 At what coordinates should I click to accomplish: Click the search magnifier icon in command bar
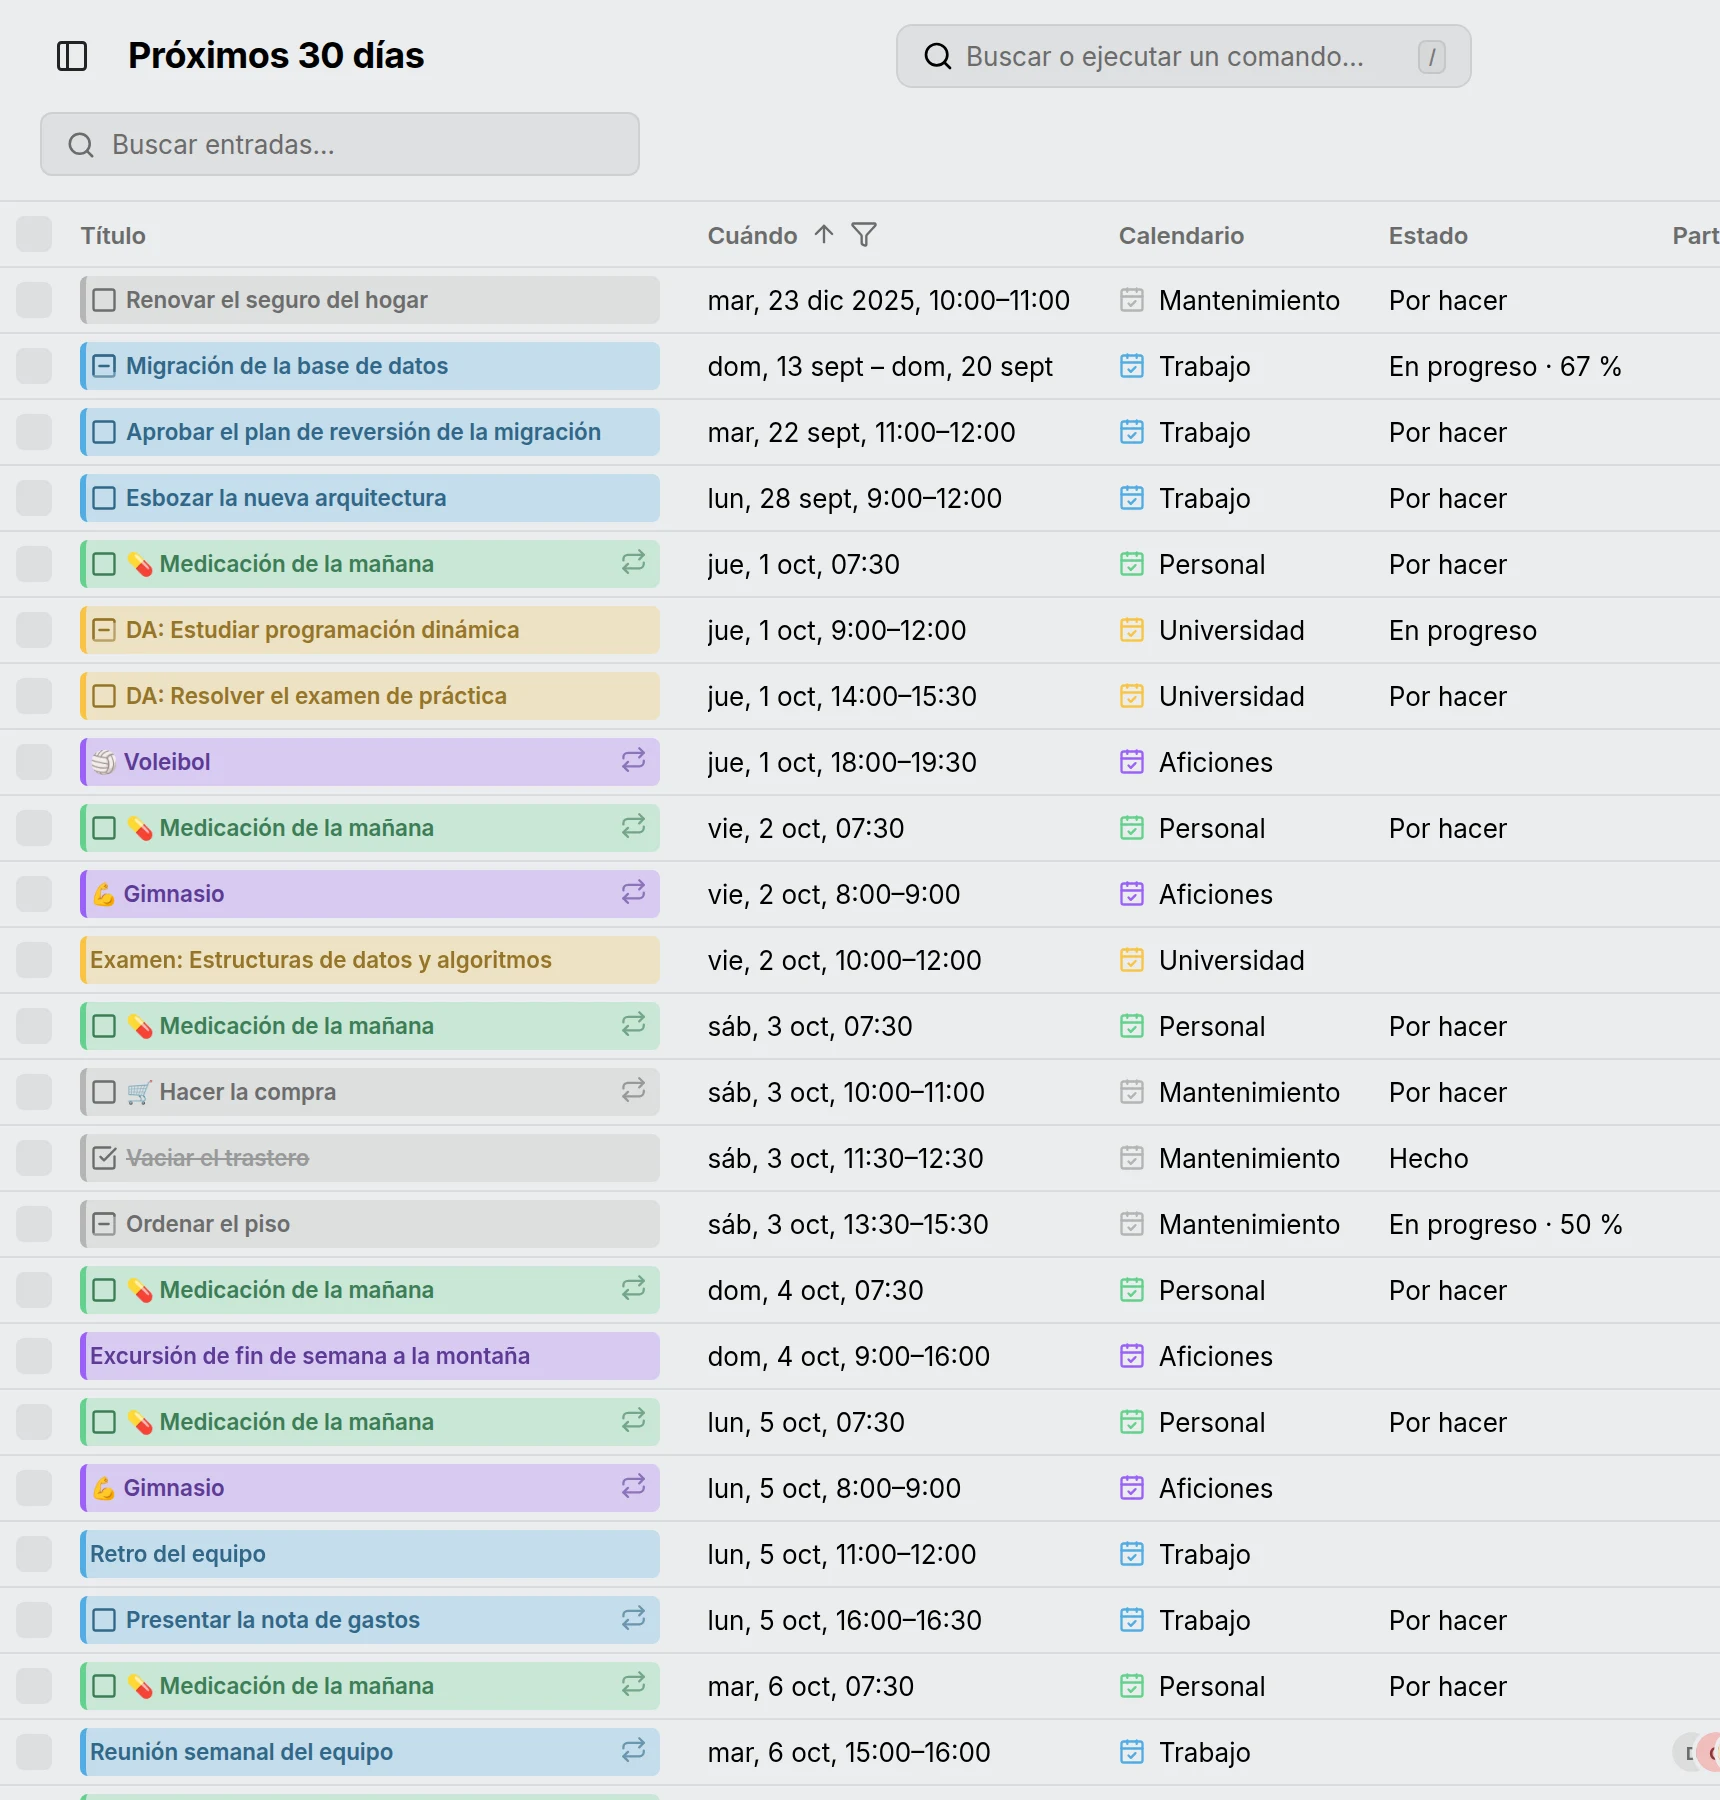coord(938,57)
